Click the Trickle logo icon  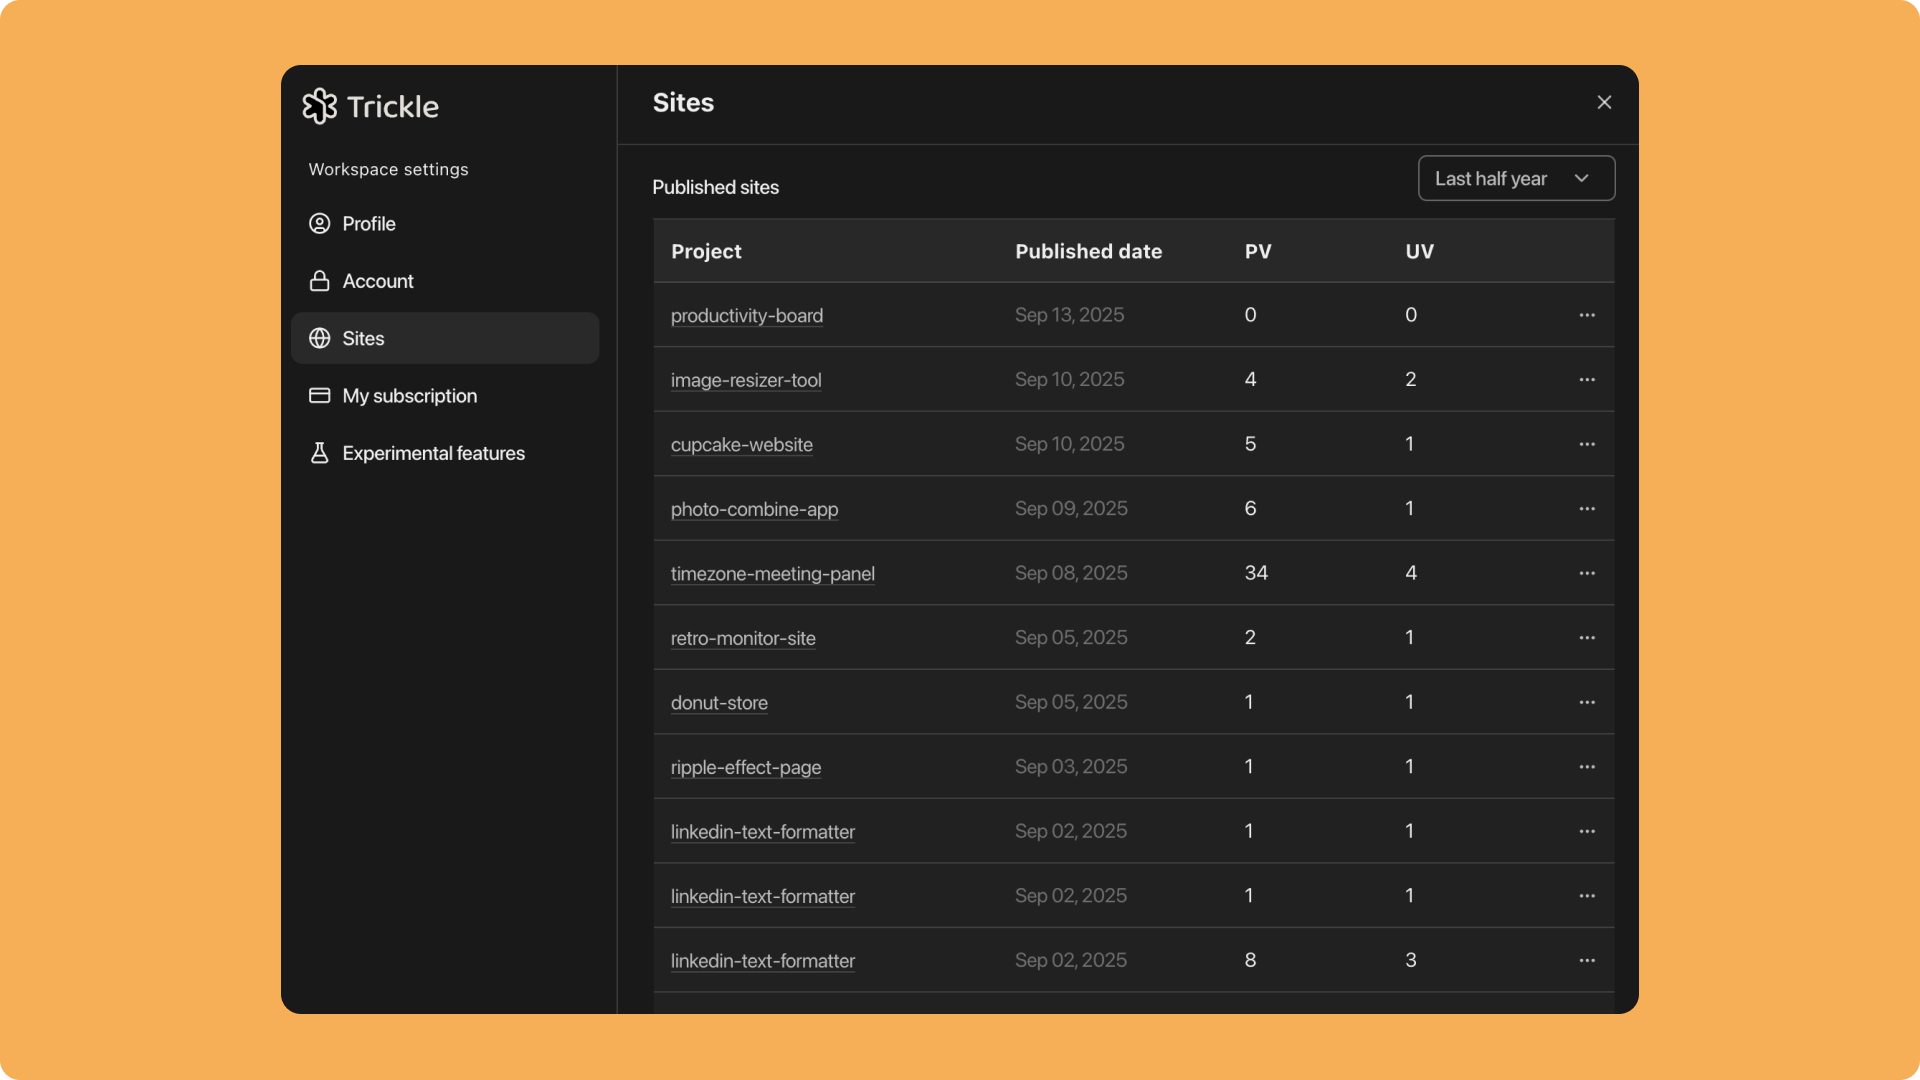[320, 106]
